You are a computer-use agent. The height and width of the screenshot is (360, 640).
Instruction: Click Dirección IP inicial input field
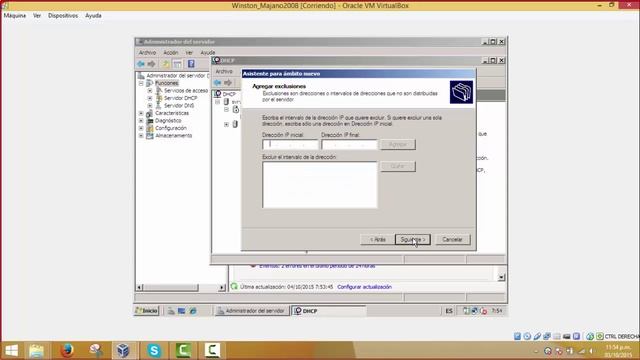(x=290, y=144)
